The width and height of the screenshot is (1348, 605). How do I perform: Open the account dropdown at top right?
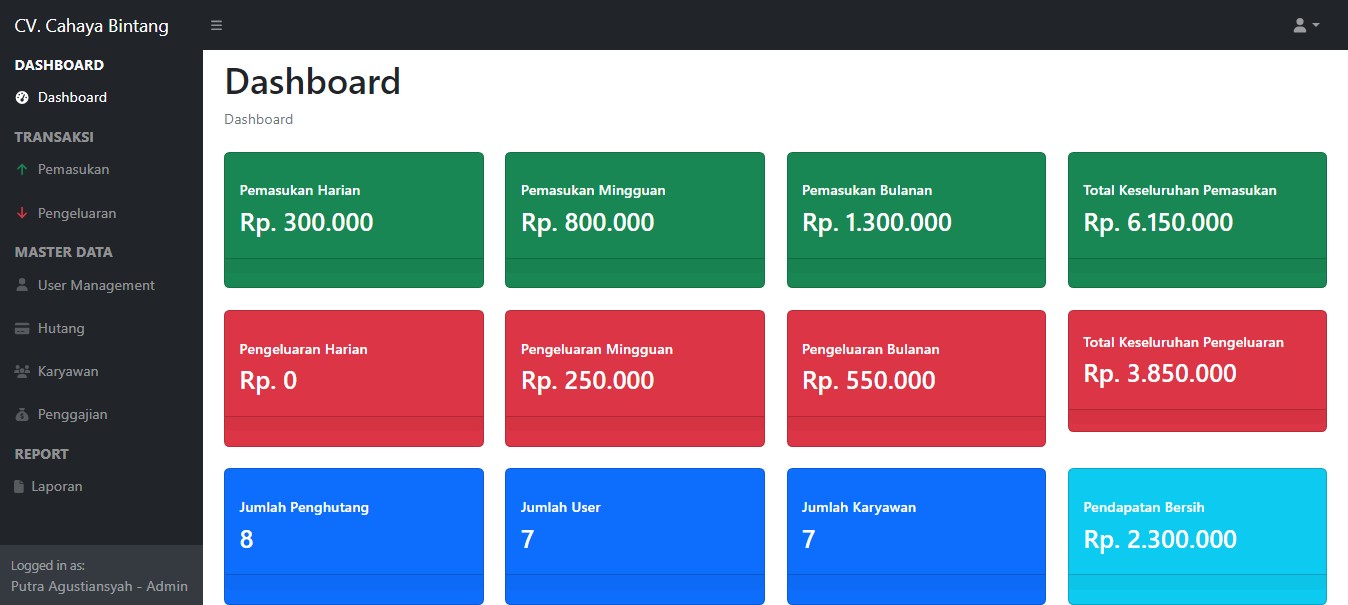[1303, 24]
